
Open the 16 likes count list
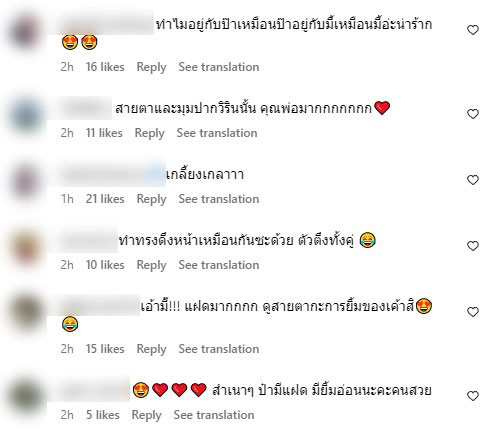click(x=105, y=67)
